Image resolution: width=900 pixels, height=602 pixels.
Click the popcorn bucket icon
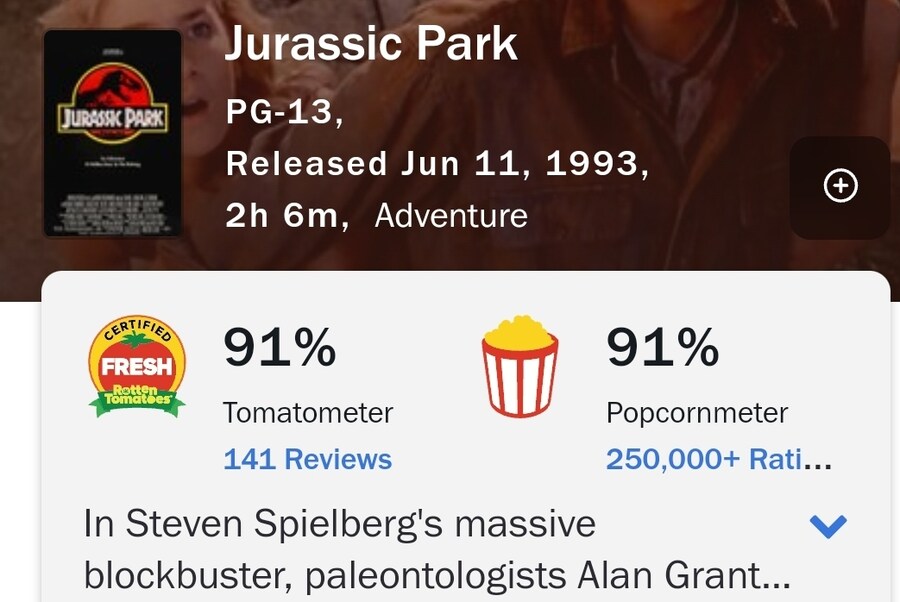(x=519, y=366)
